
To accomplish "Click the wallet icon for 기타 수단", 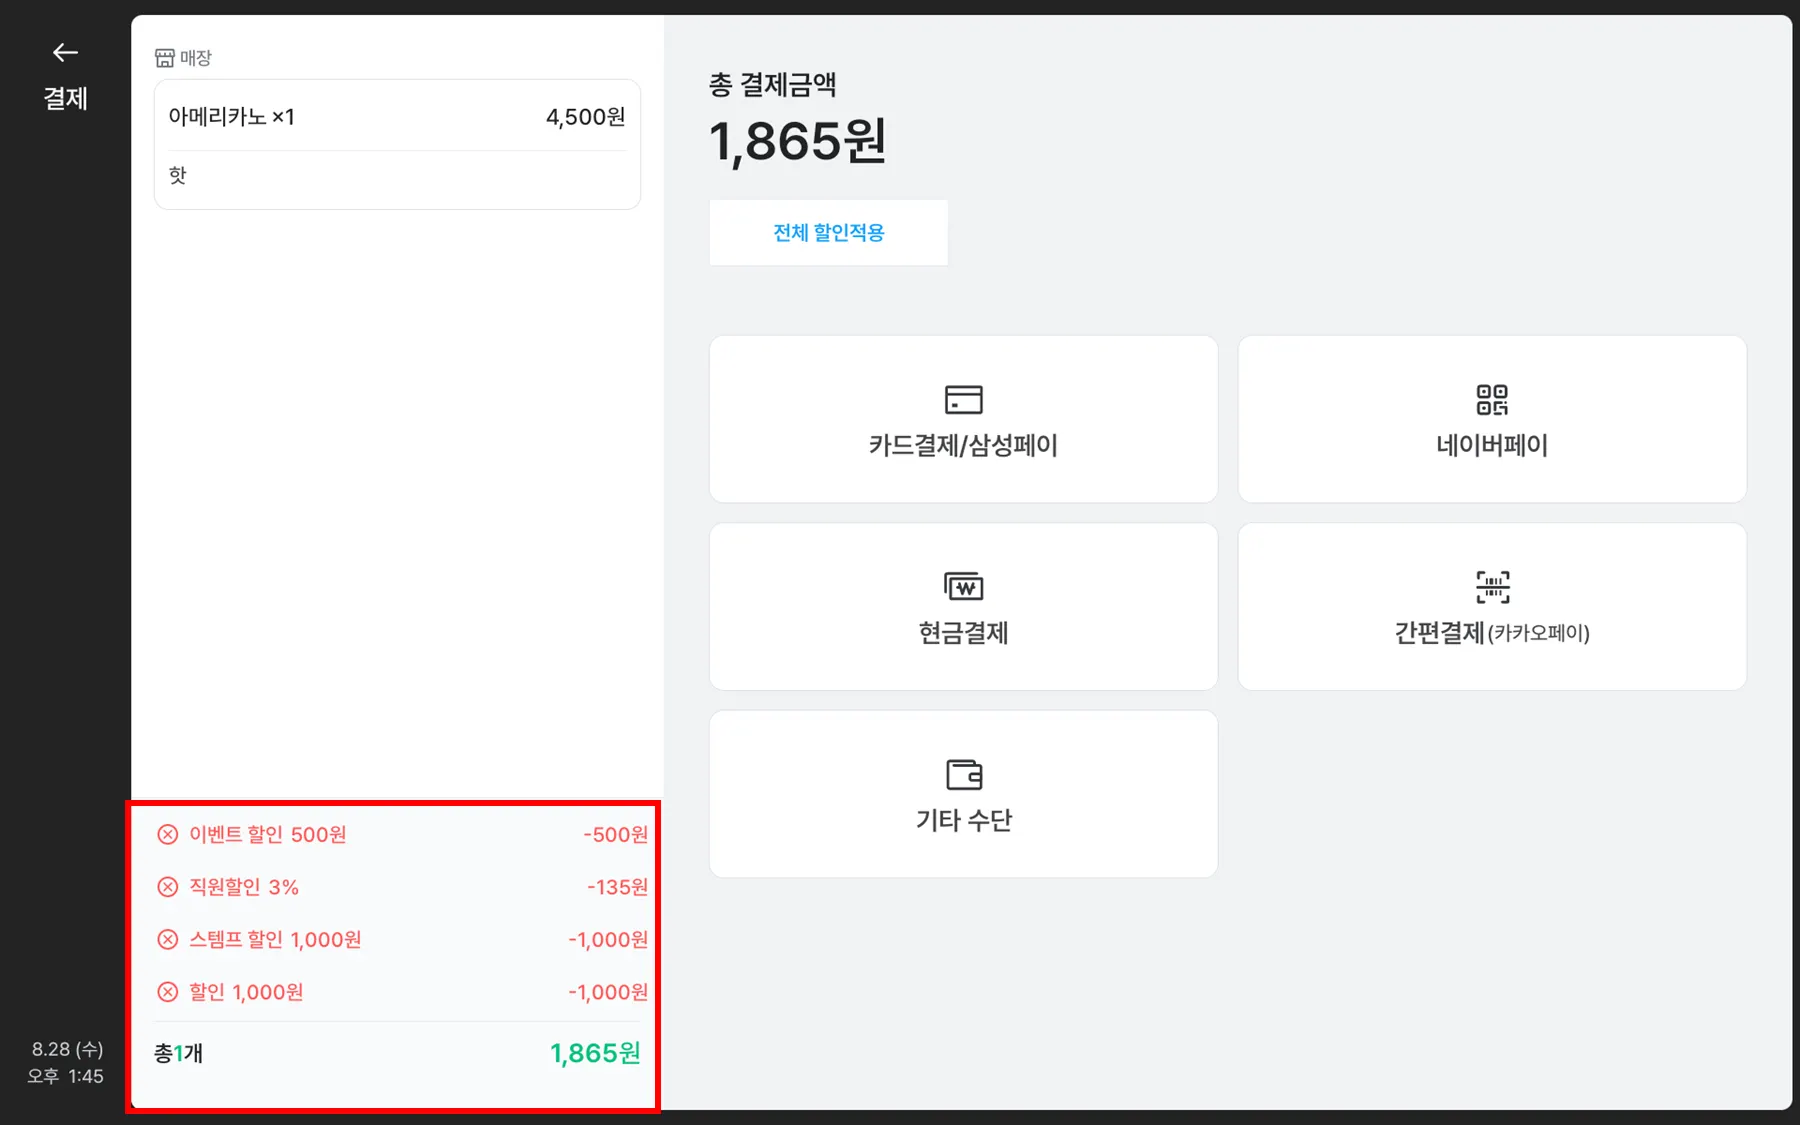I will [x=963, y=774].
